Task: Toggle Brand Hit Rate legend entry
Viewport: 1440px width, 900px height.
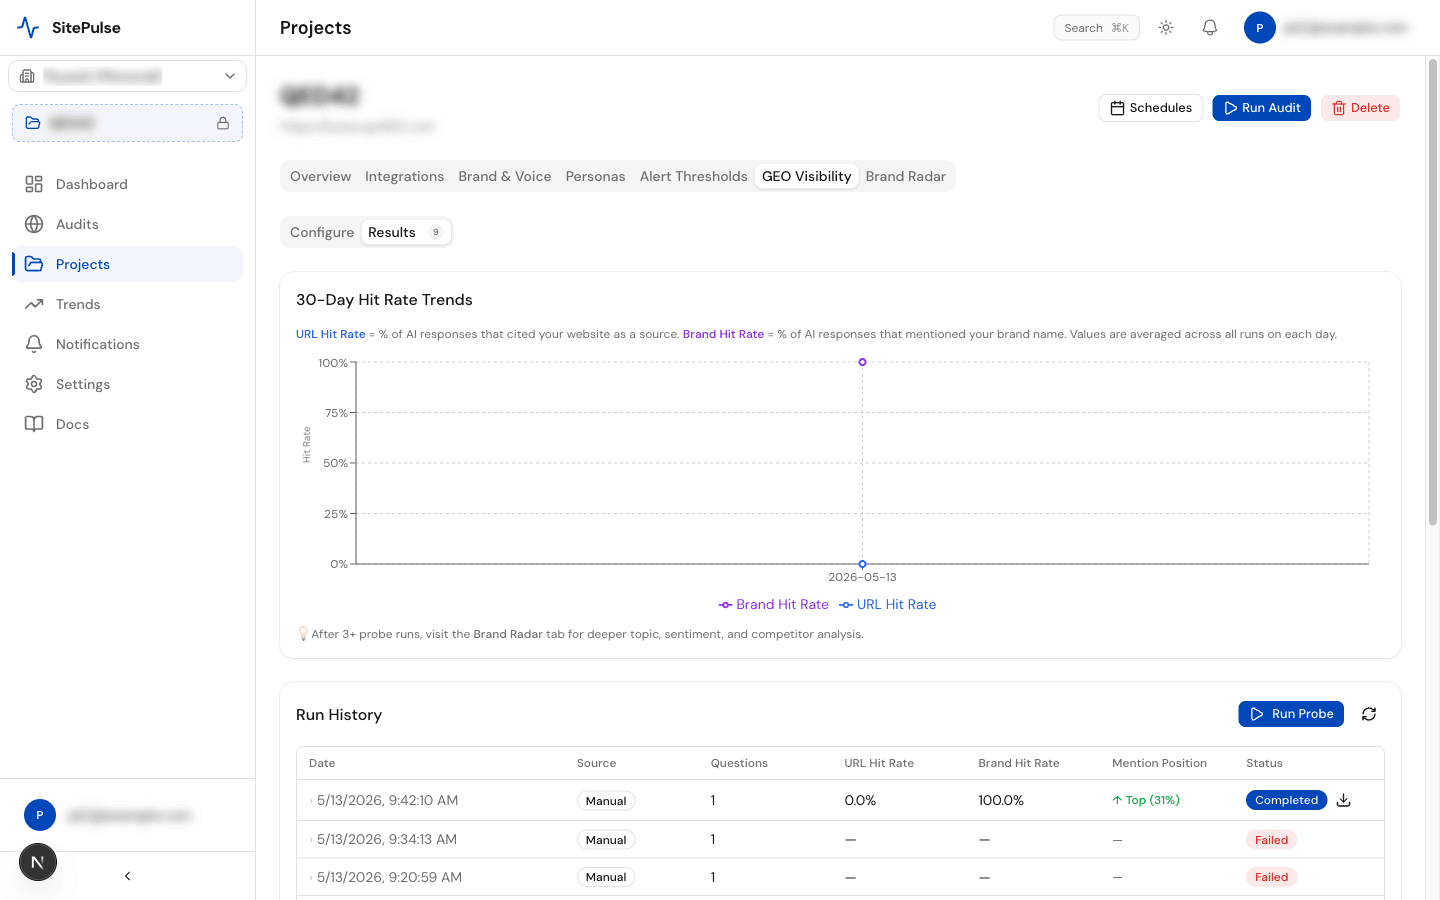Action: pyautogui.click(x=774, y=605)
